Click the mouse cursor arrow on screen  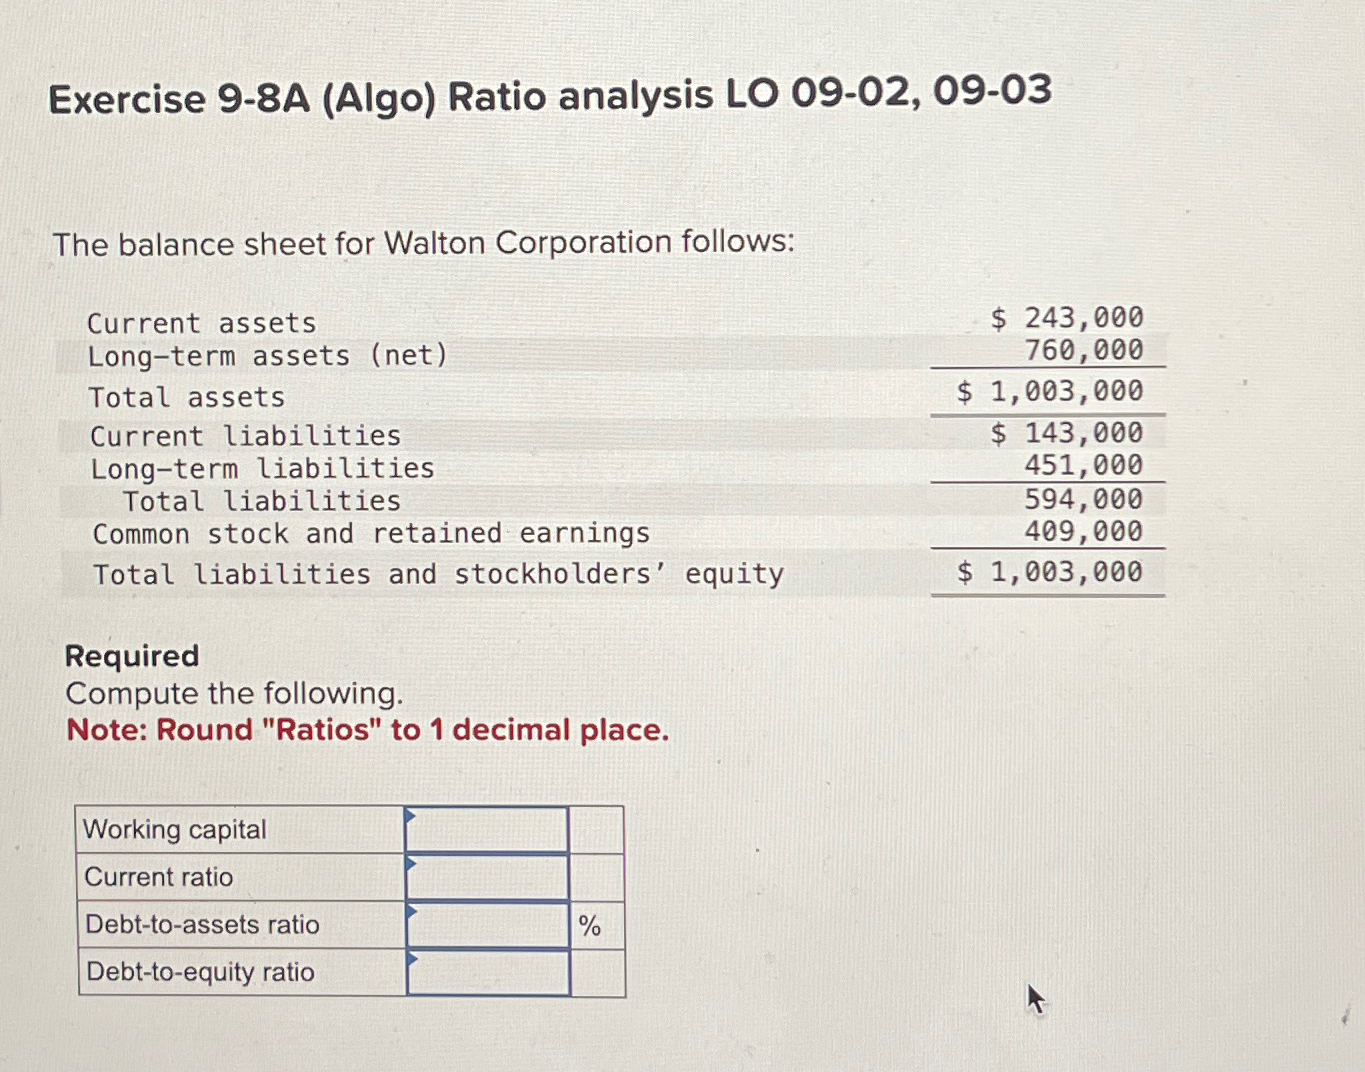(1034, 998)
